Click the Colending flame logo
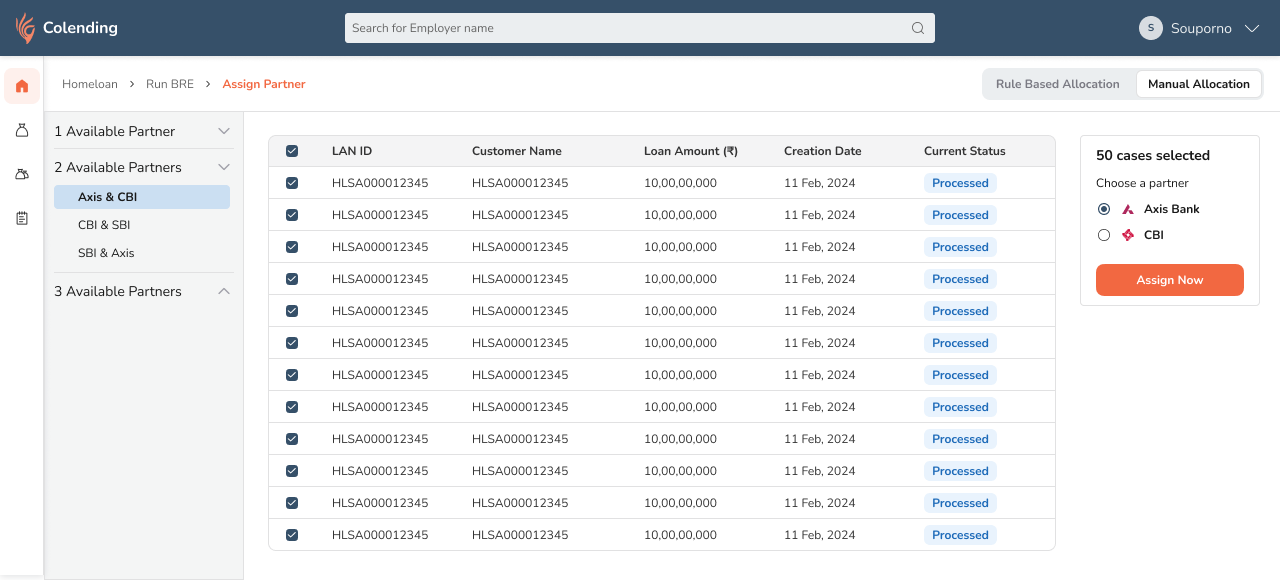The height and width of the screenshot is (580, 1280). pos(25,28)
